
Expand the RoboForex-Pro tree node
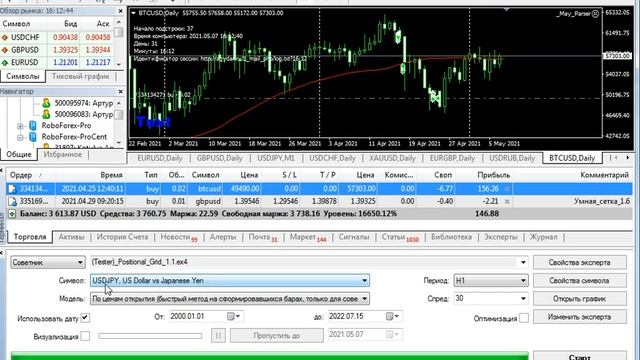click(20, 126)
